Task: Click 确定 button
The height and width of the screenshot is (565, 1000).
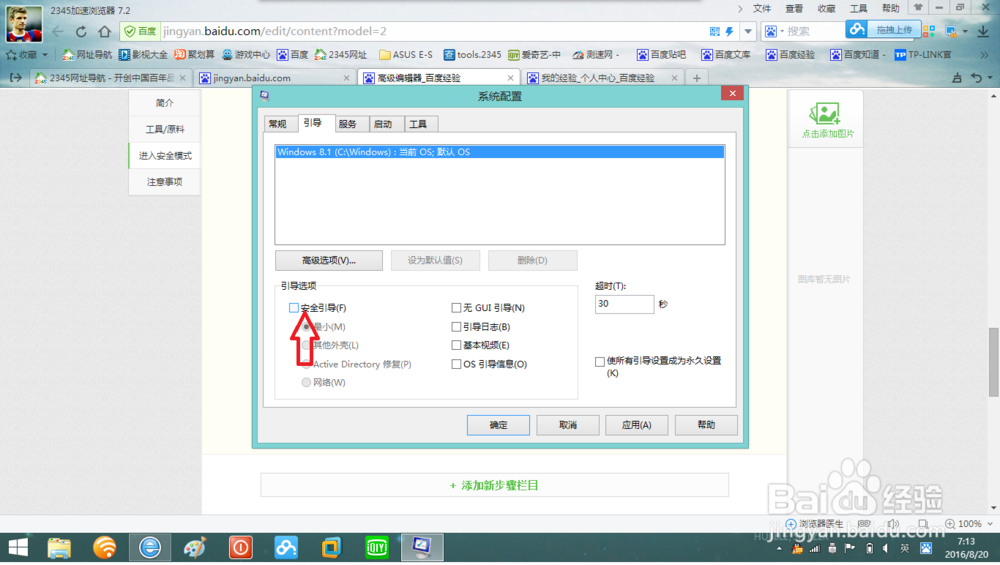Action: pyautogui.click(x=498, y=425)
